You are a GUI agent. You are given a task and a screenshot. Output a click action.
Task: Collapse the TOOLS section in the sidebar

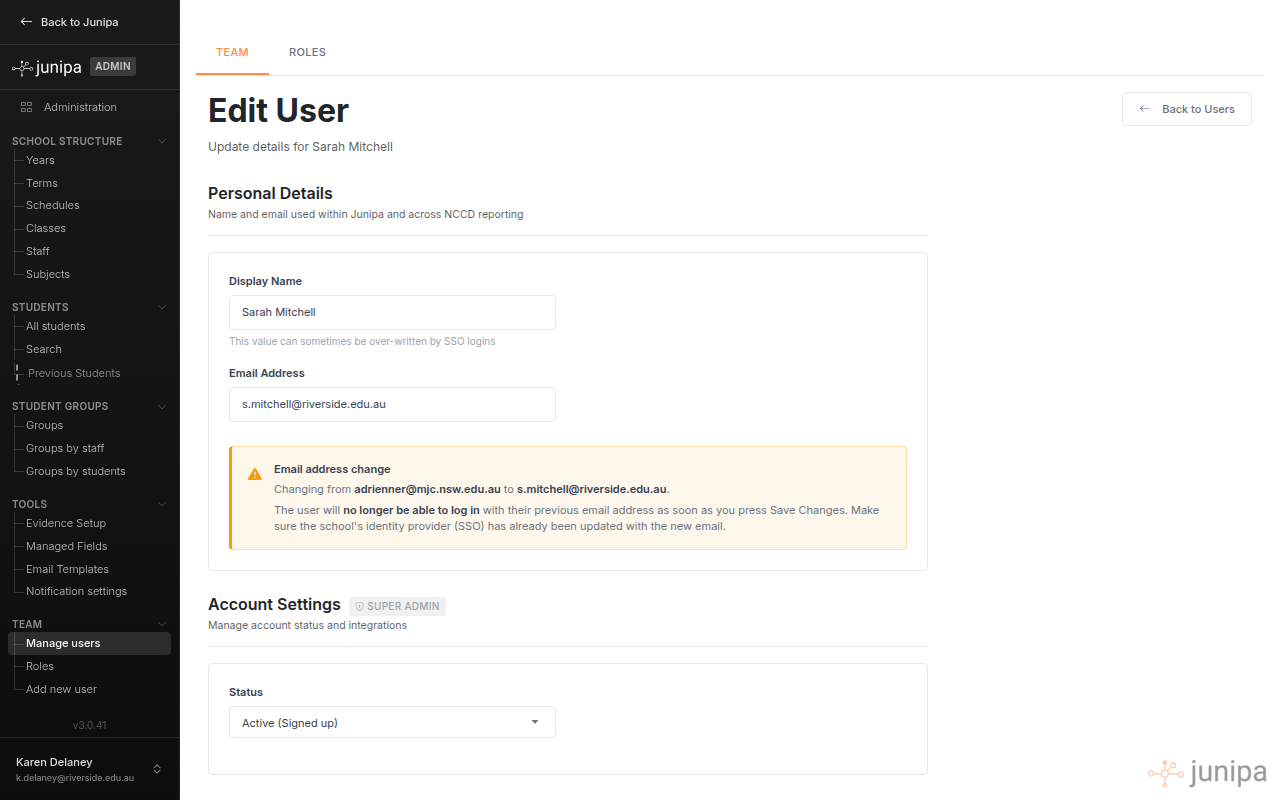click(162, 503)
